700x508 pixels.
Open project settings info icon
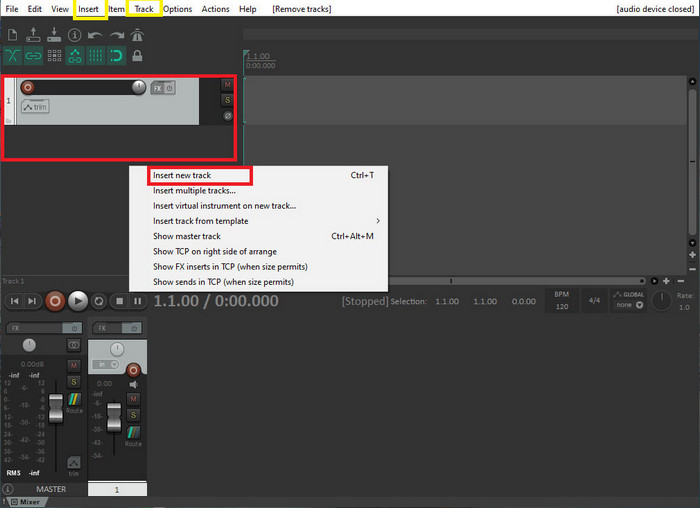[x=74, y=35]
